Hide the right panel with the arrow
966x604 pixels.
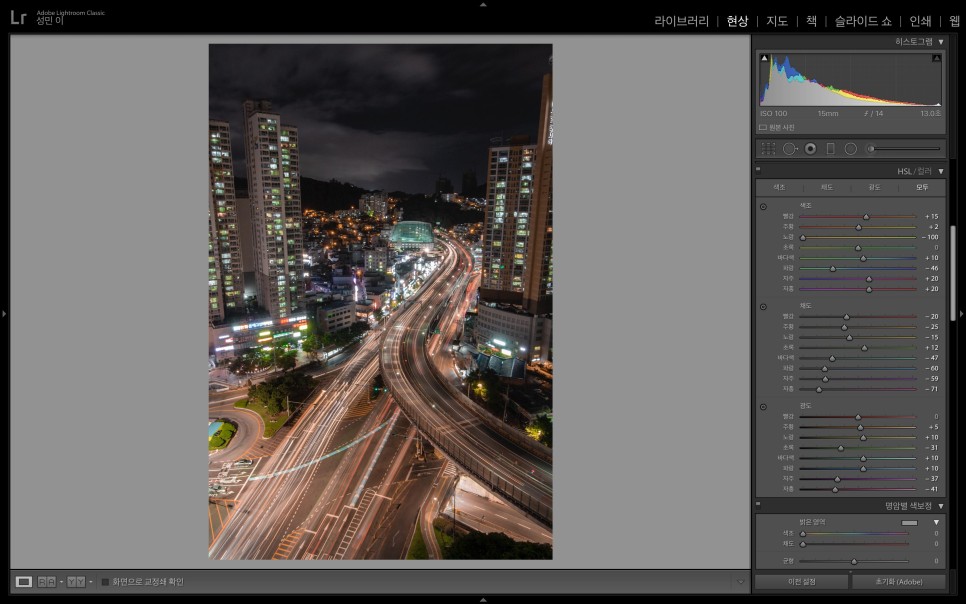(962, 314)
